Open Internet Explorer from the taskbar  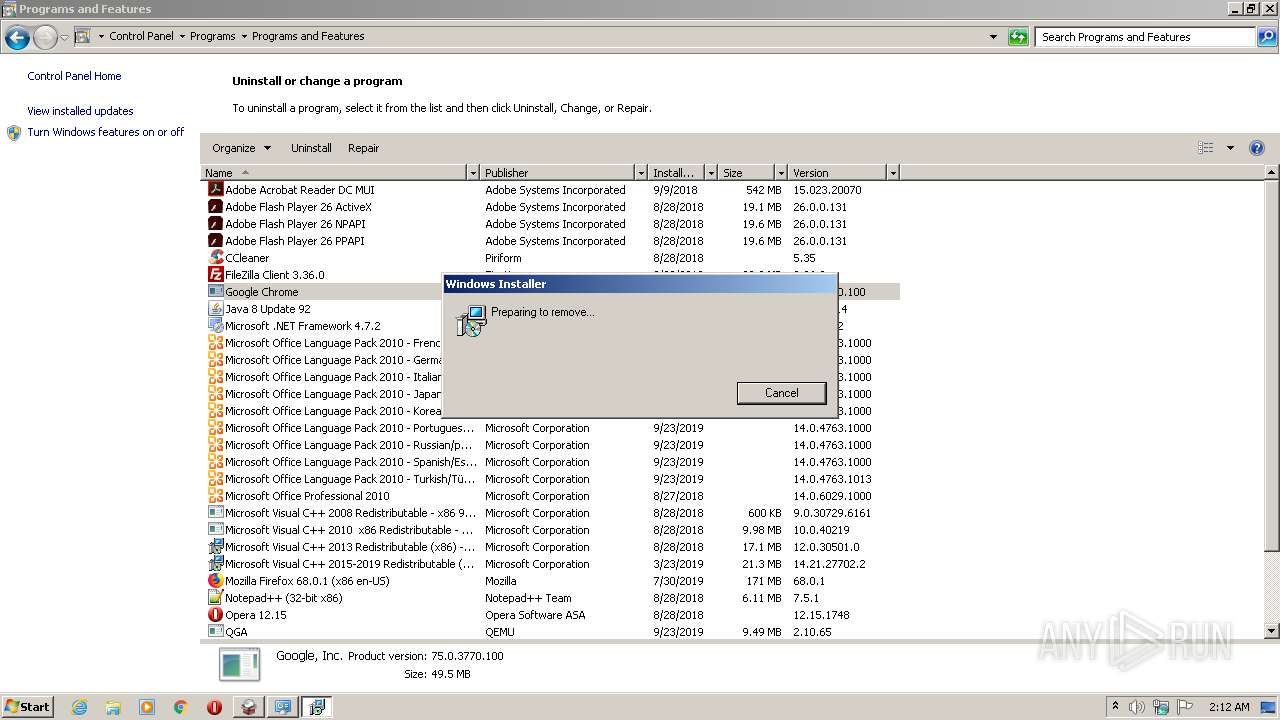click(79, 707)
